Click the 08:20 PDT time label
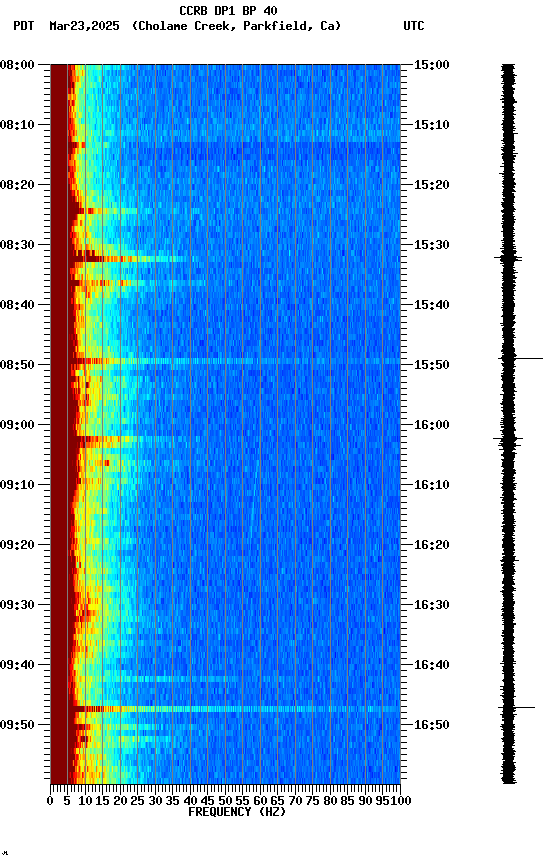The image size is (552, 864). (17, 185)
